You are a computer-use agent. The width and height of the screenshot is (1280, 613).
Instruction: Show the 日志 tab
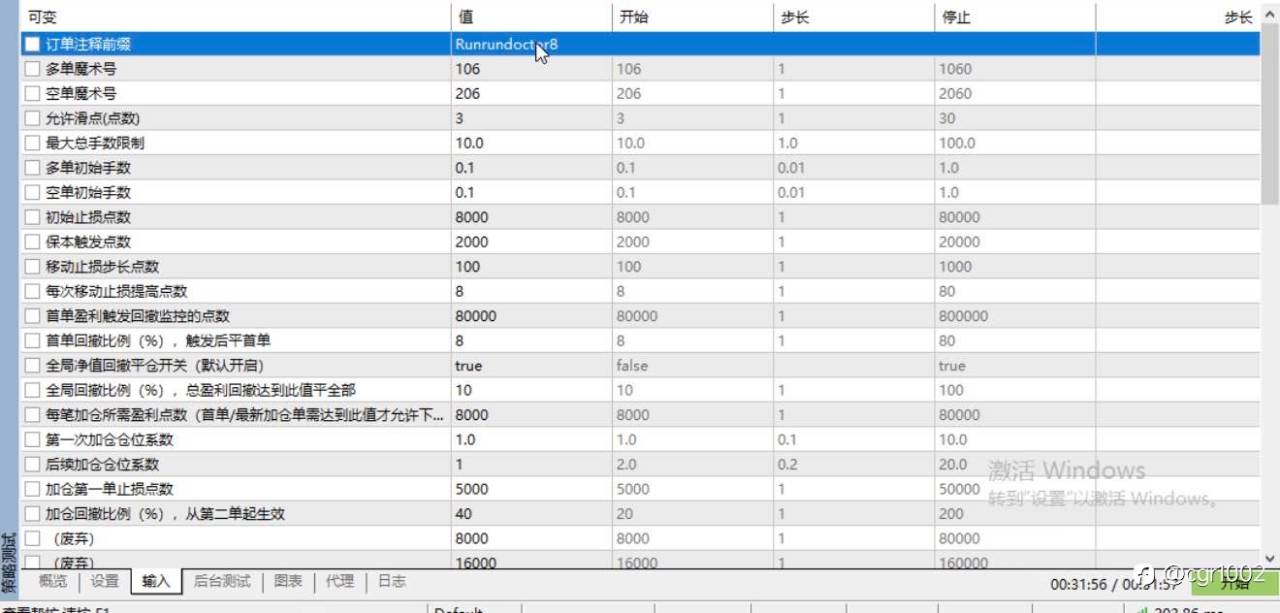pyautogui.click(x=392, y=581)
